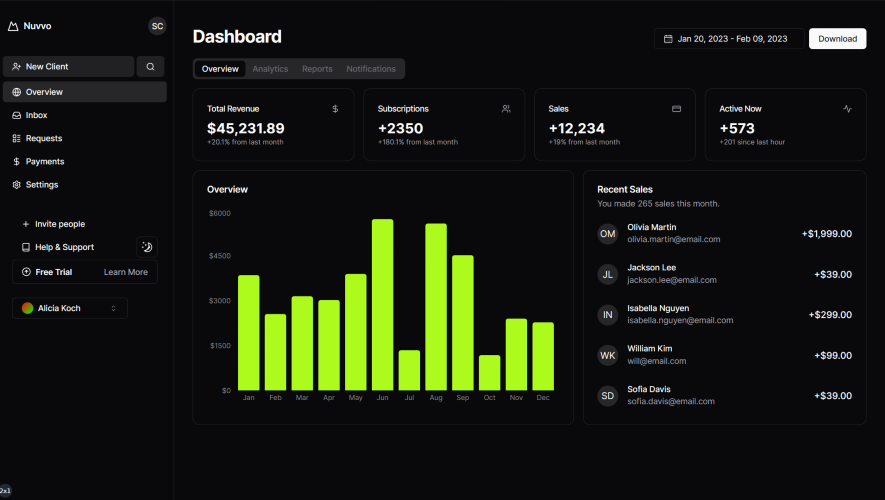Click the dollar icon on the Total Revenue card
The height and width of the screenshot is (500, 885).
point(335,109)
